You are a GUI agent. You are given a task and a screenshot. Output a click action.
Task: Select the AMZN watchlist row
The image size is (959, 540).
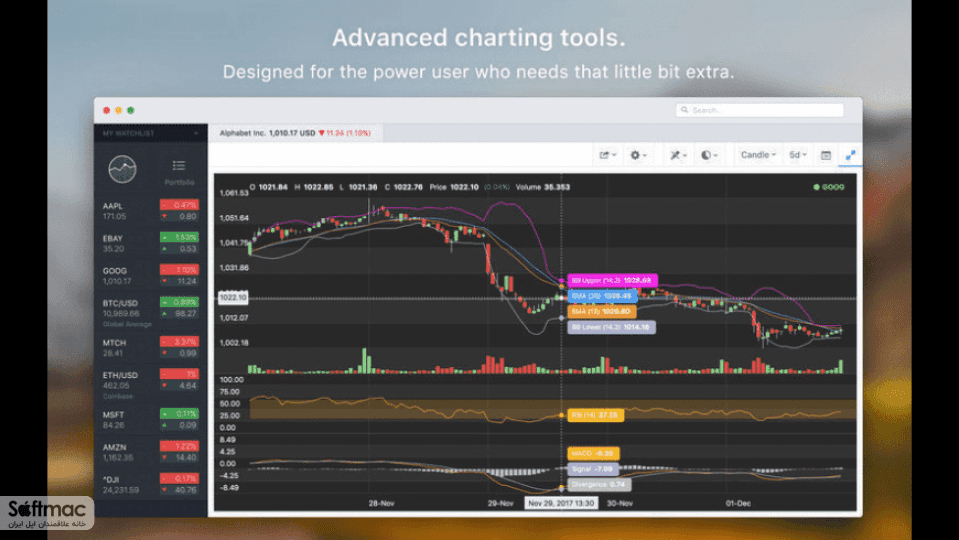150,452
